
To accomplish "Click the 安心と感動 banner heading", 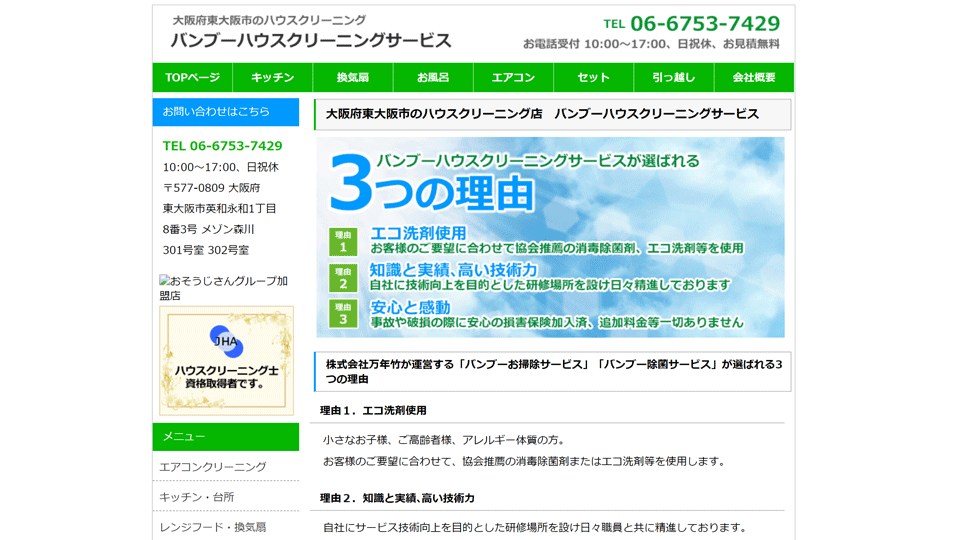I will click(x=410, y=307).
